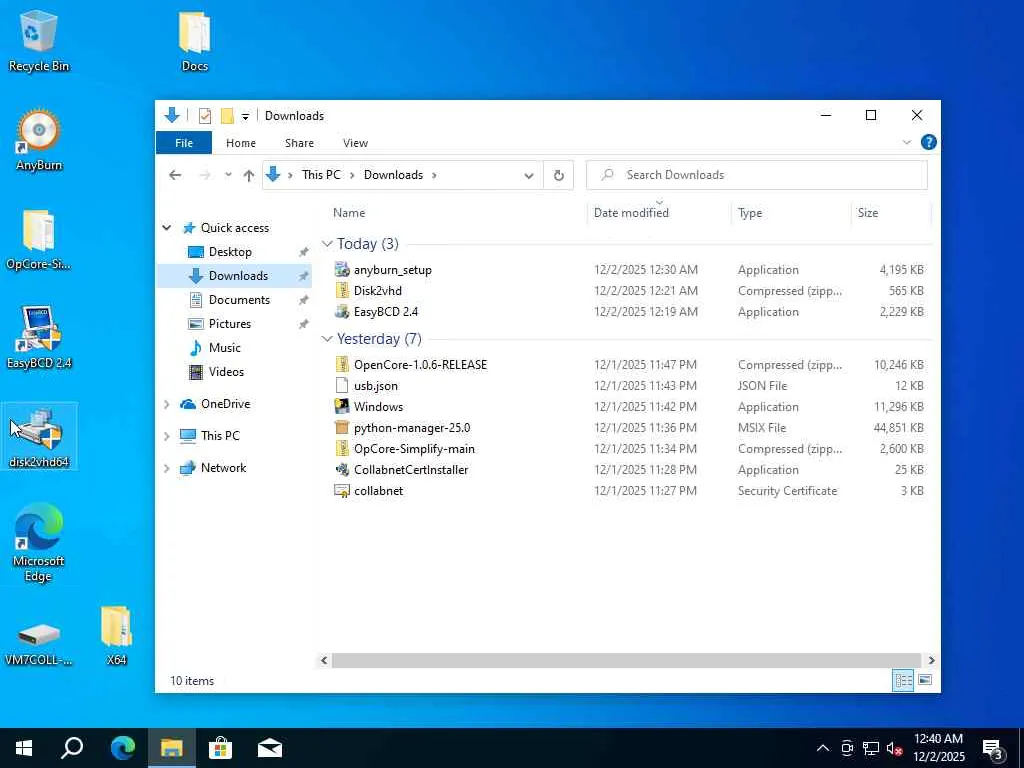Select Documents in Quick access
Viewport: 1024px width, 768px height.
[x=239, y=300]
